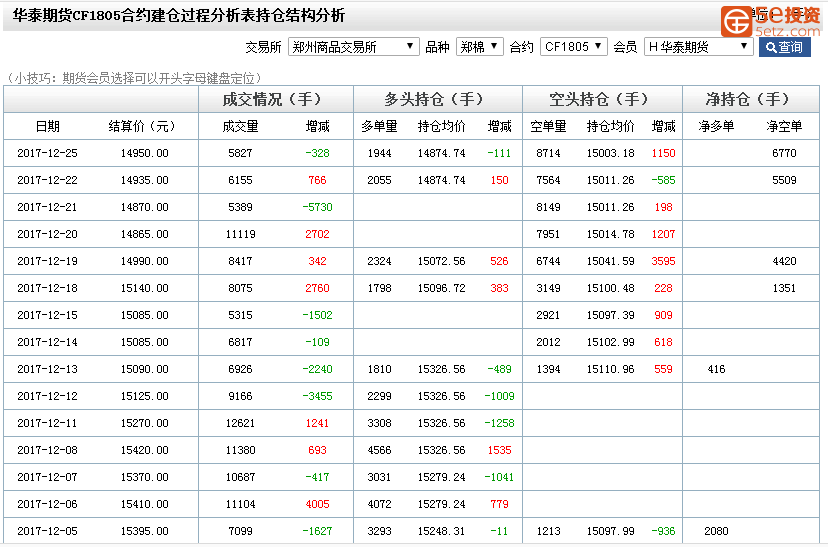
Task: Click volume value 12621
Action: pos(240,423)
